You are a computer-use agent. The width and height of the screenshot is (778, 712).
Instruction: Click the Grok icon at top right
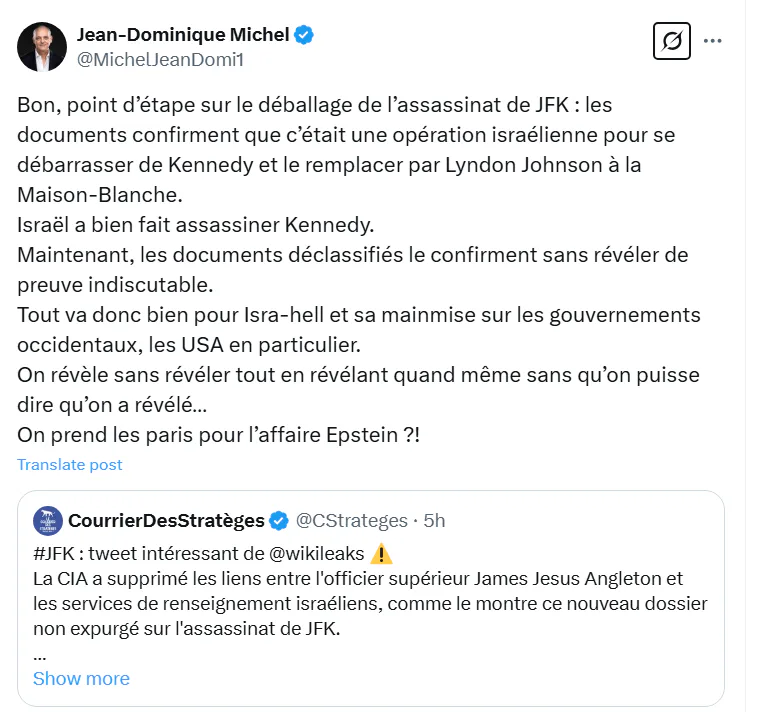coord(671,41)
